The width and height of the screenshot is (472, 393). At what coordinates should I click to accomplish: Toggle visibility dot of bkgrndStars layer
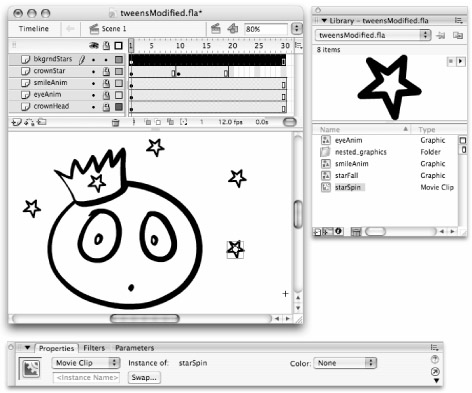click(x=94, y=60)
